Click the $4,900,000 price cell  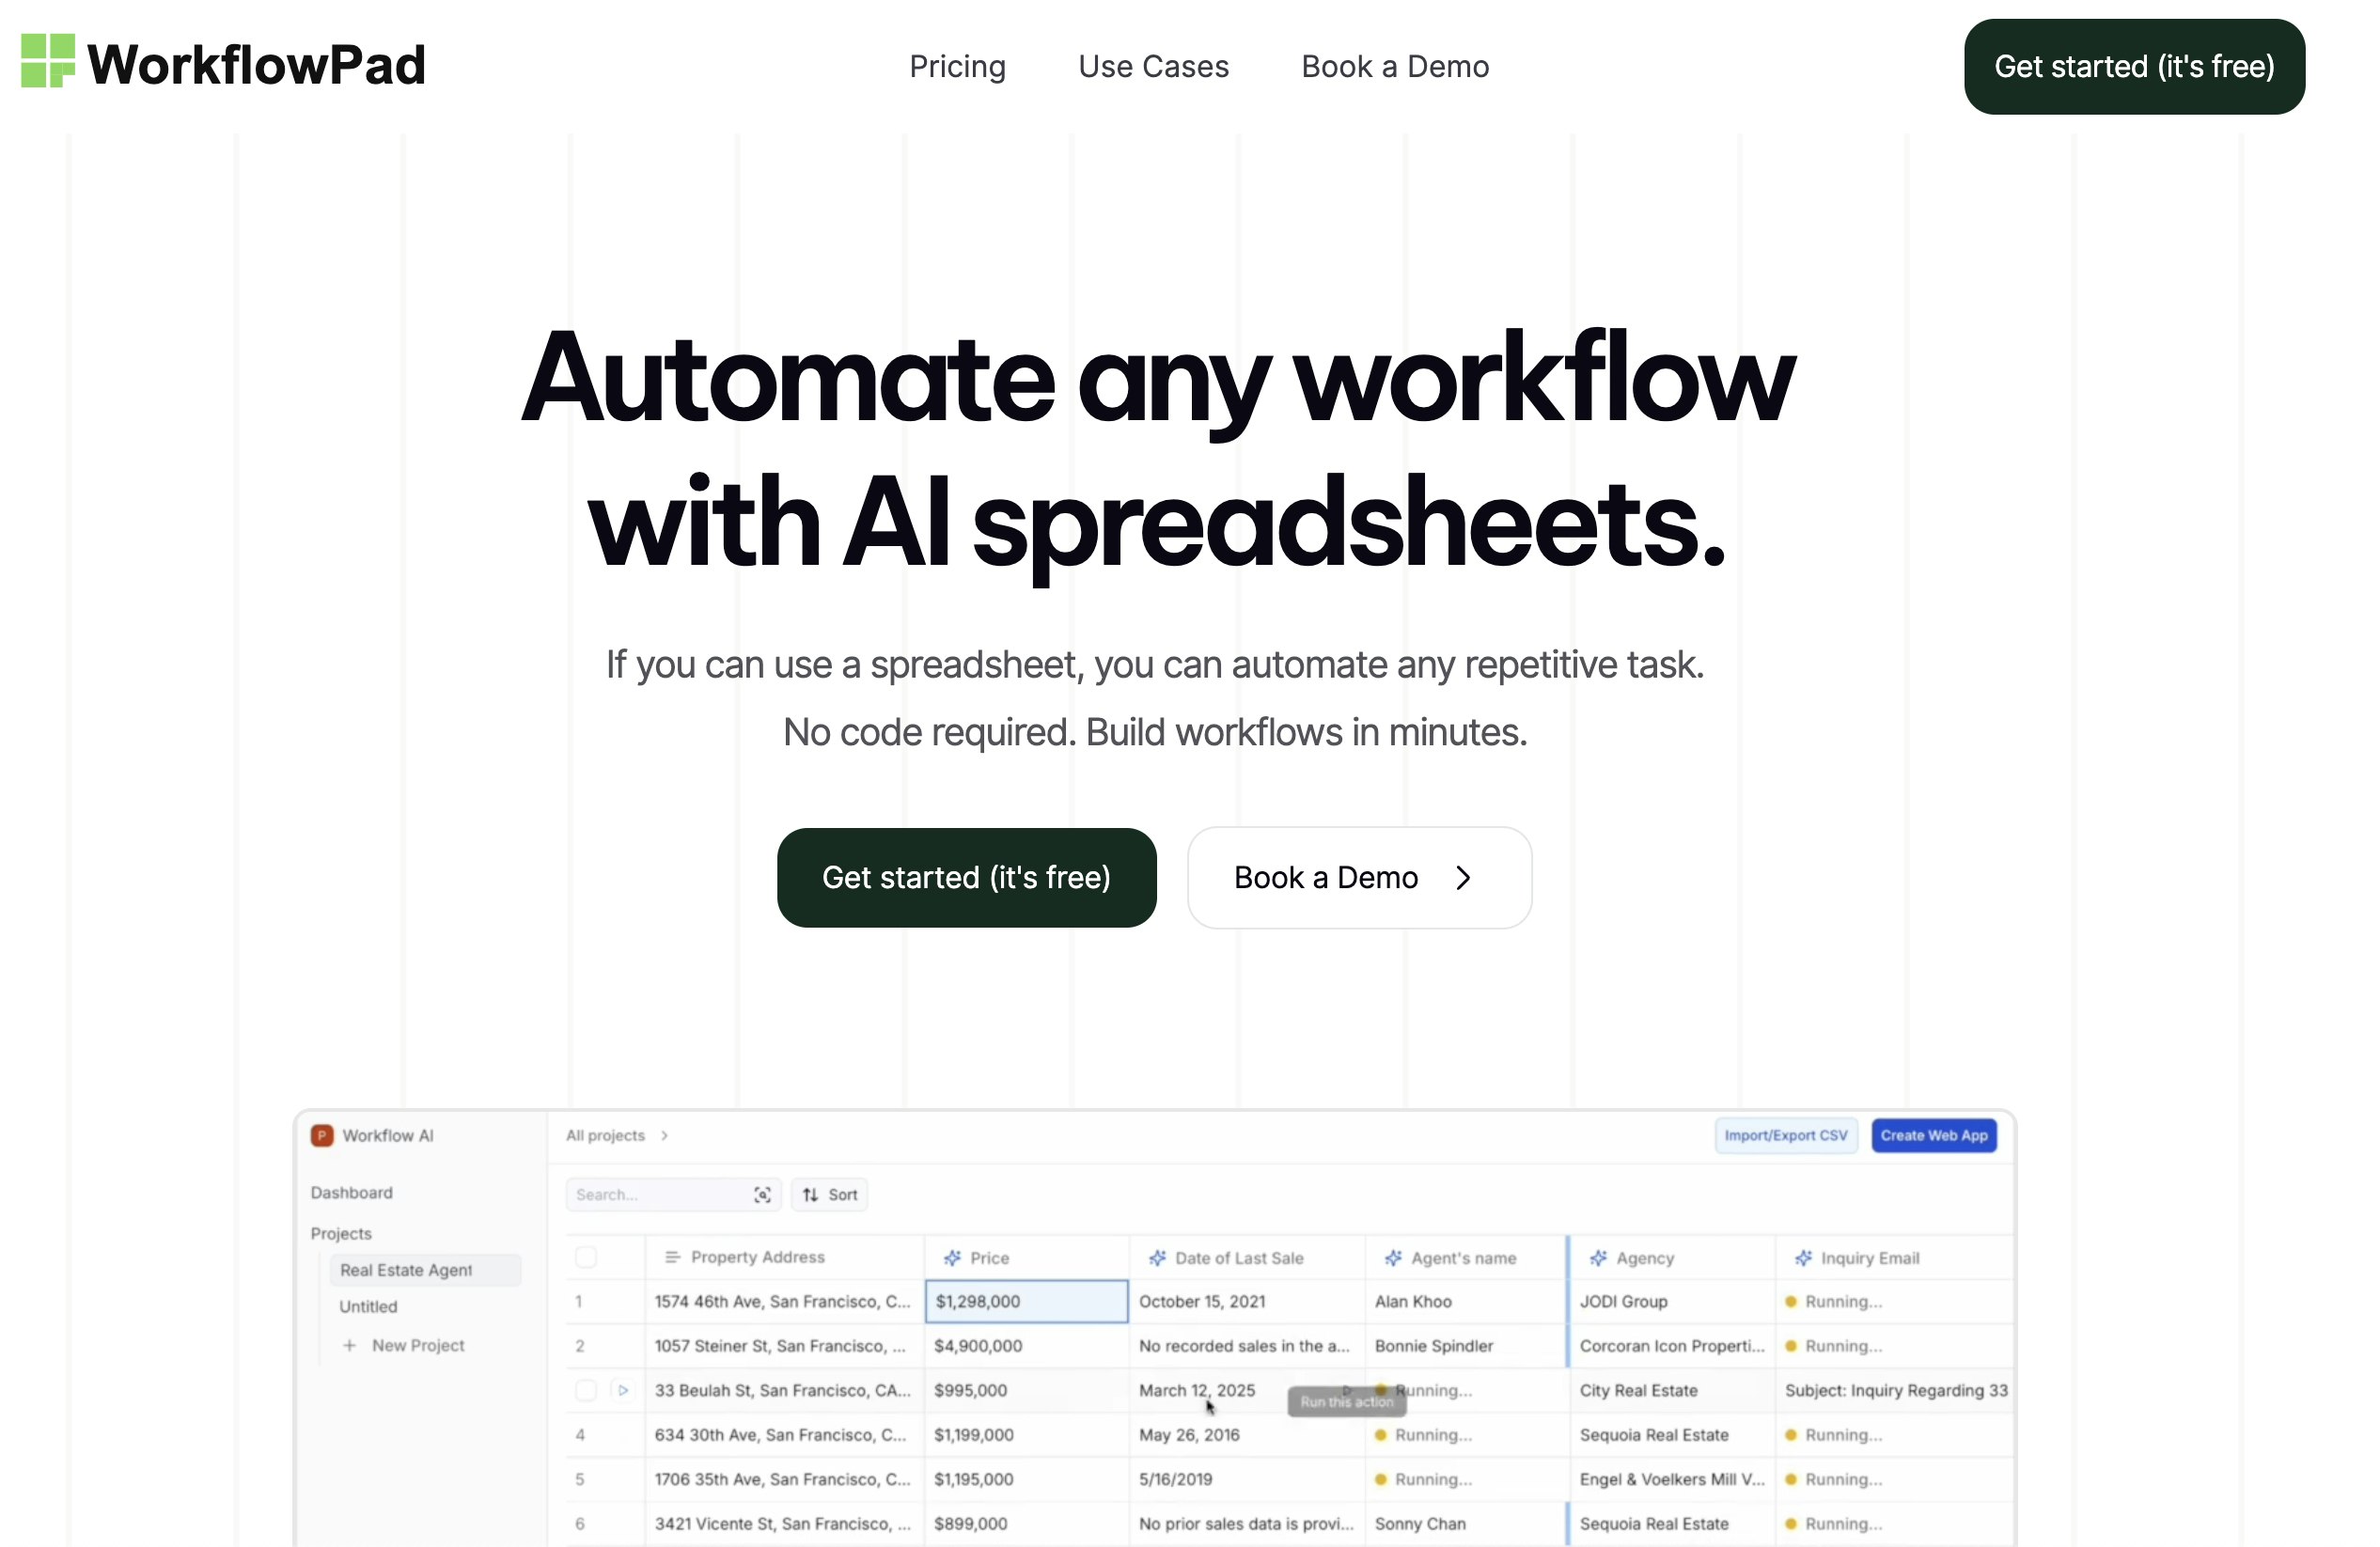1026,1345
